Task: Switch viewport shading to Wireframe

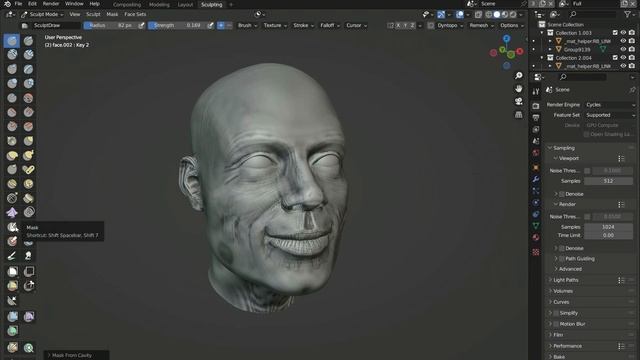Action: tap(489, 14)
